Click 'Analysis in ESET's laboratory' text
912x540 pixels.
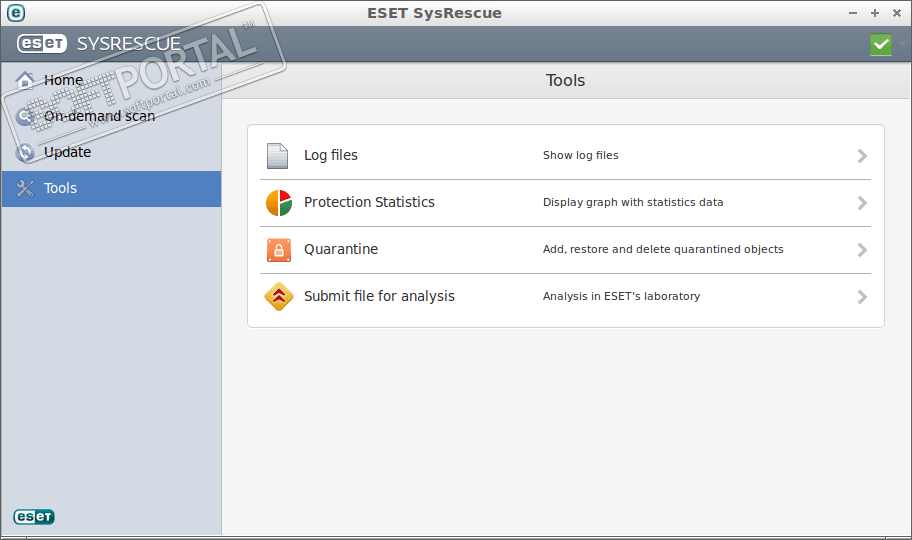click(x=621, y=296)
